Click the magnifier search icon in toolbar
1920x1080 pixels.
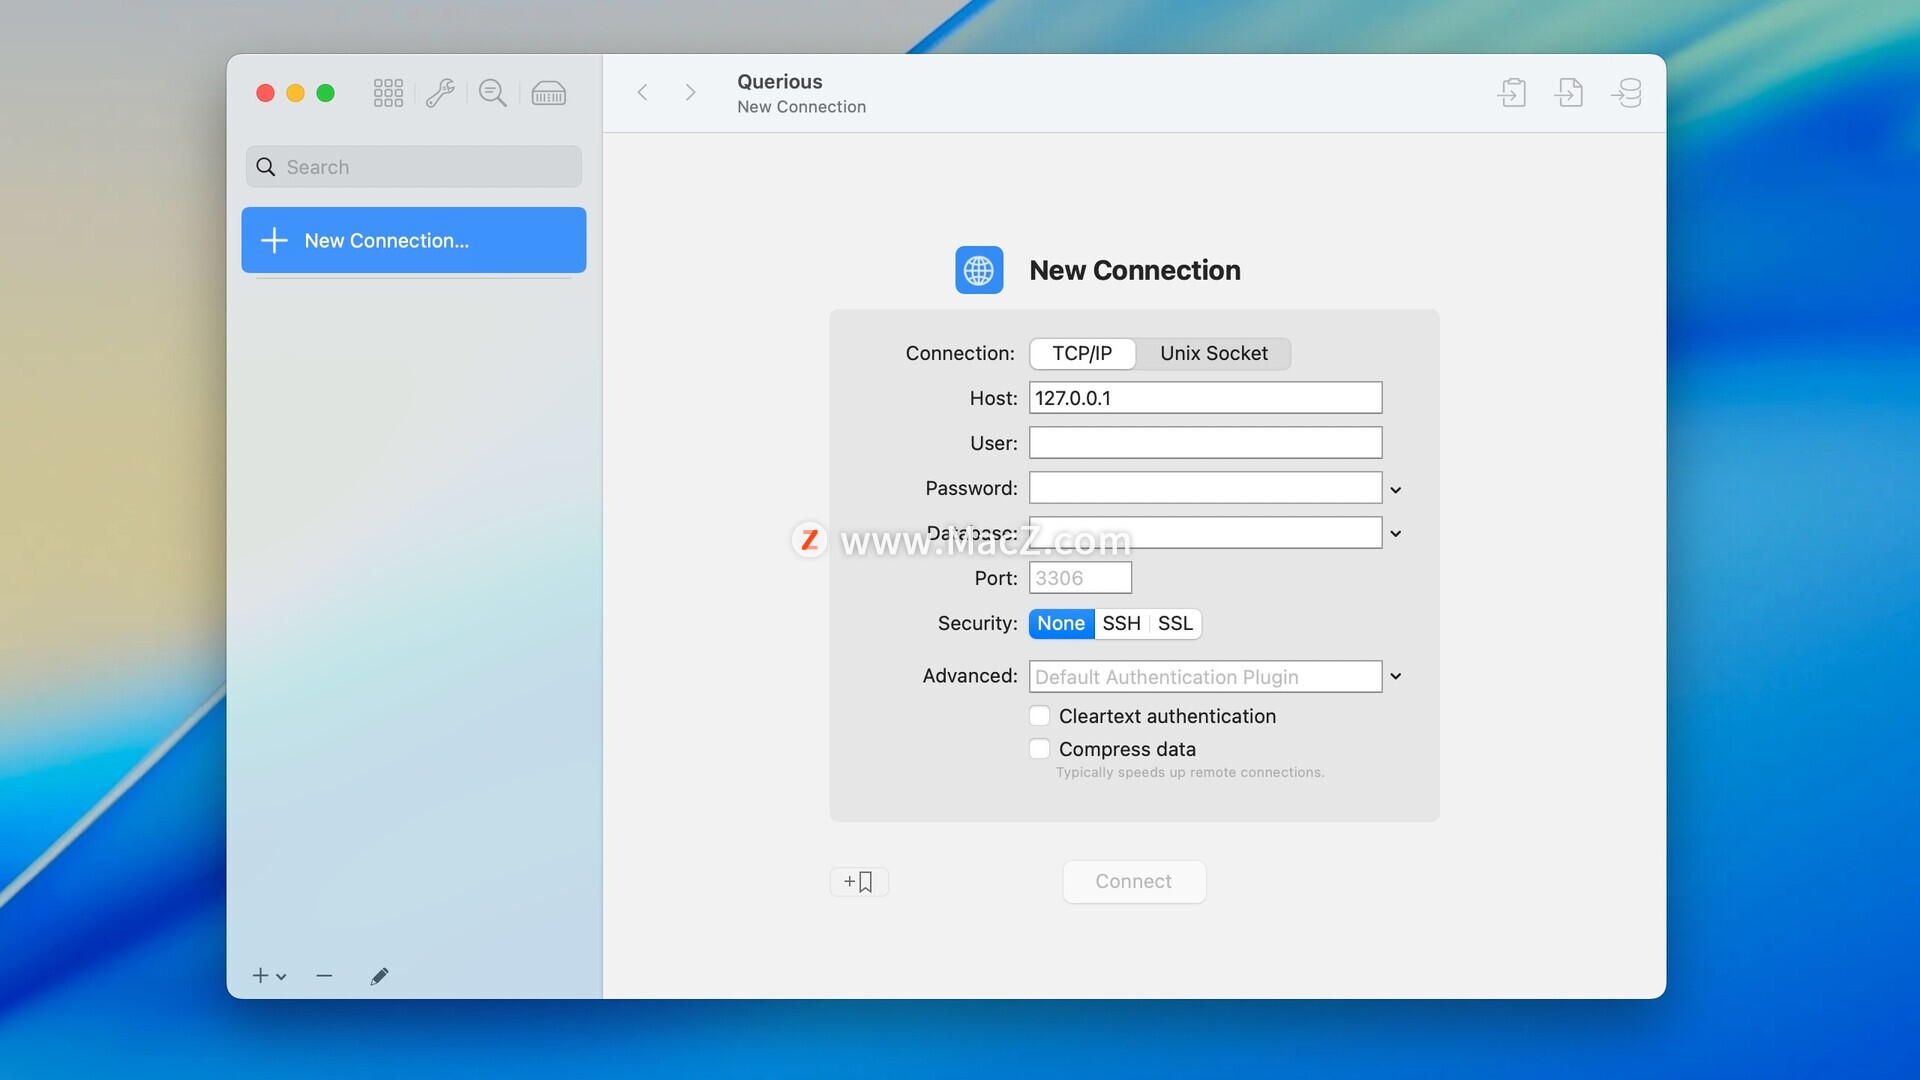coord(492,93)
